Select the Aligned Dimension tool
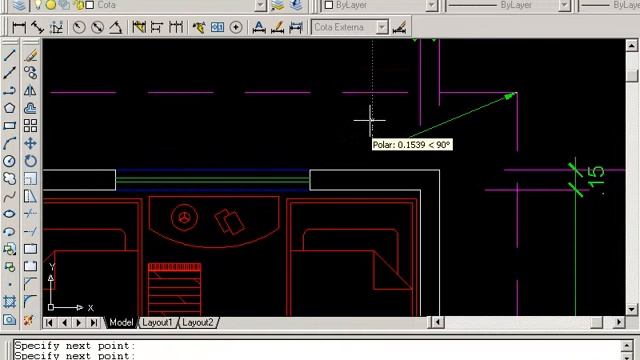640x360 pixels. [38, 27]
